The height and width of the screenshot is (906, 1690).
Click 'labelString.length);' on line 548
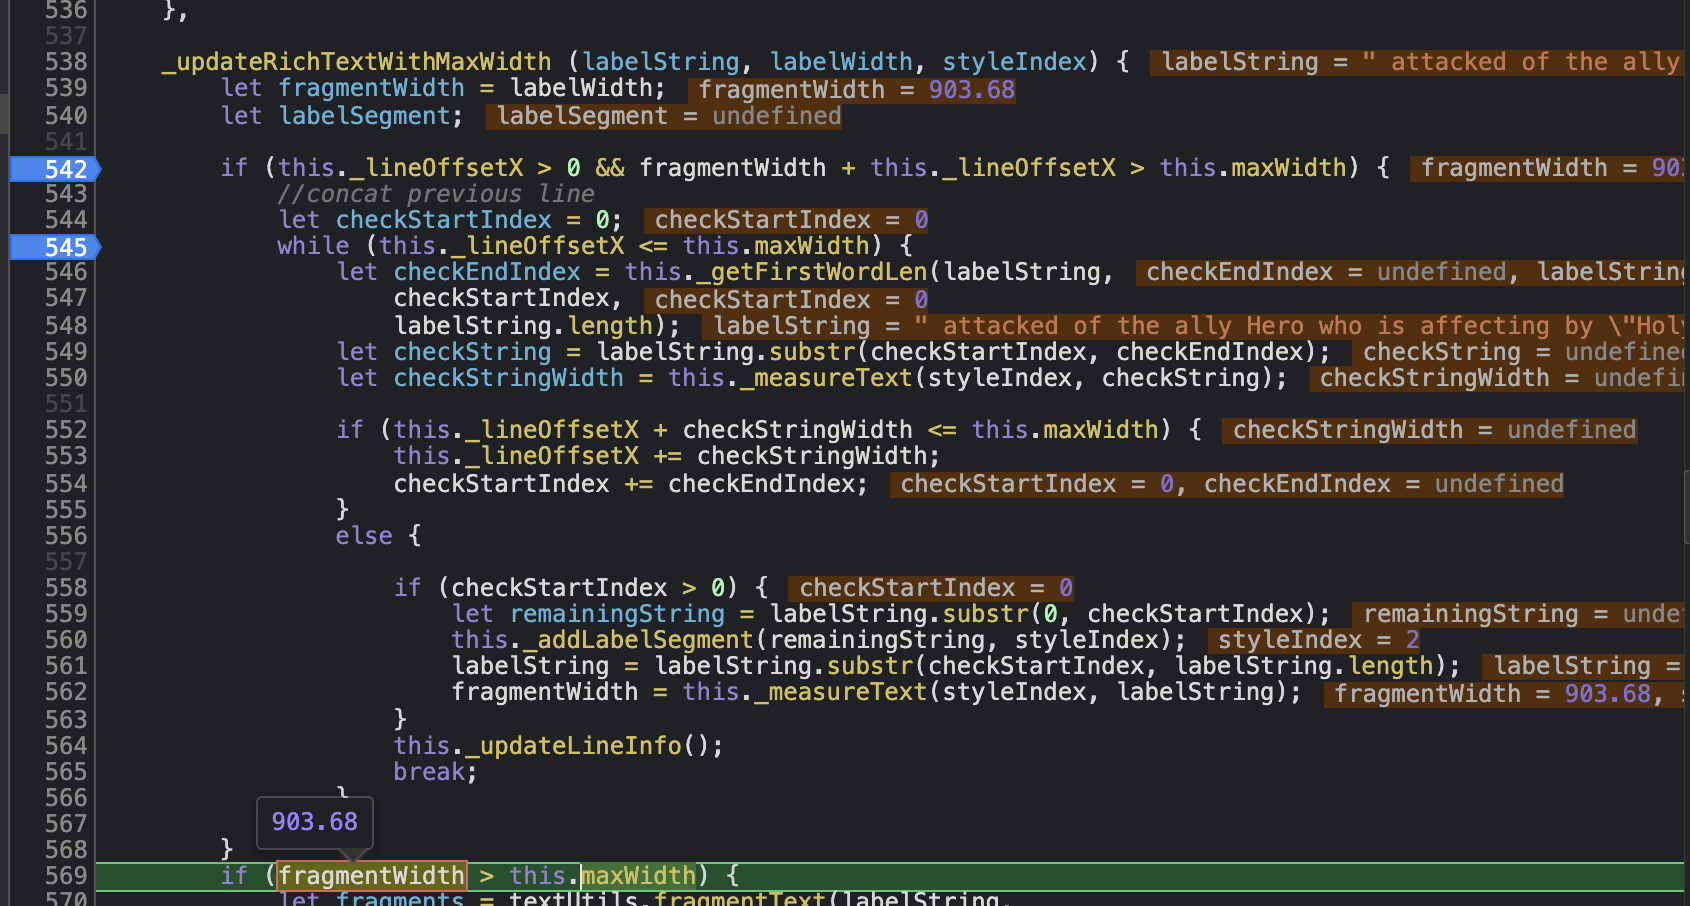tap(537, 326)
